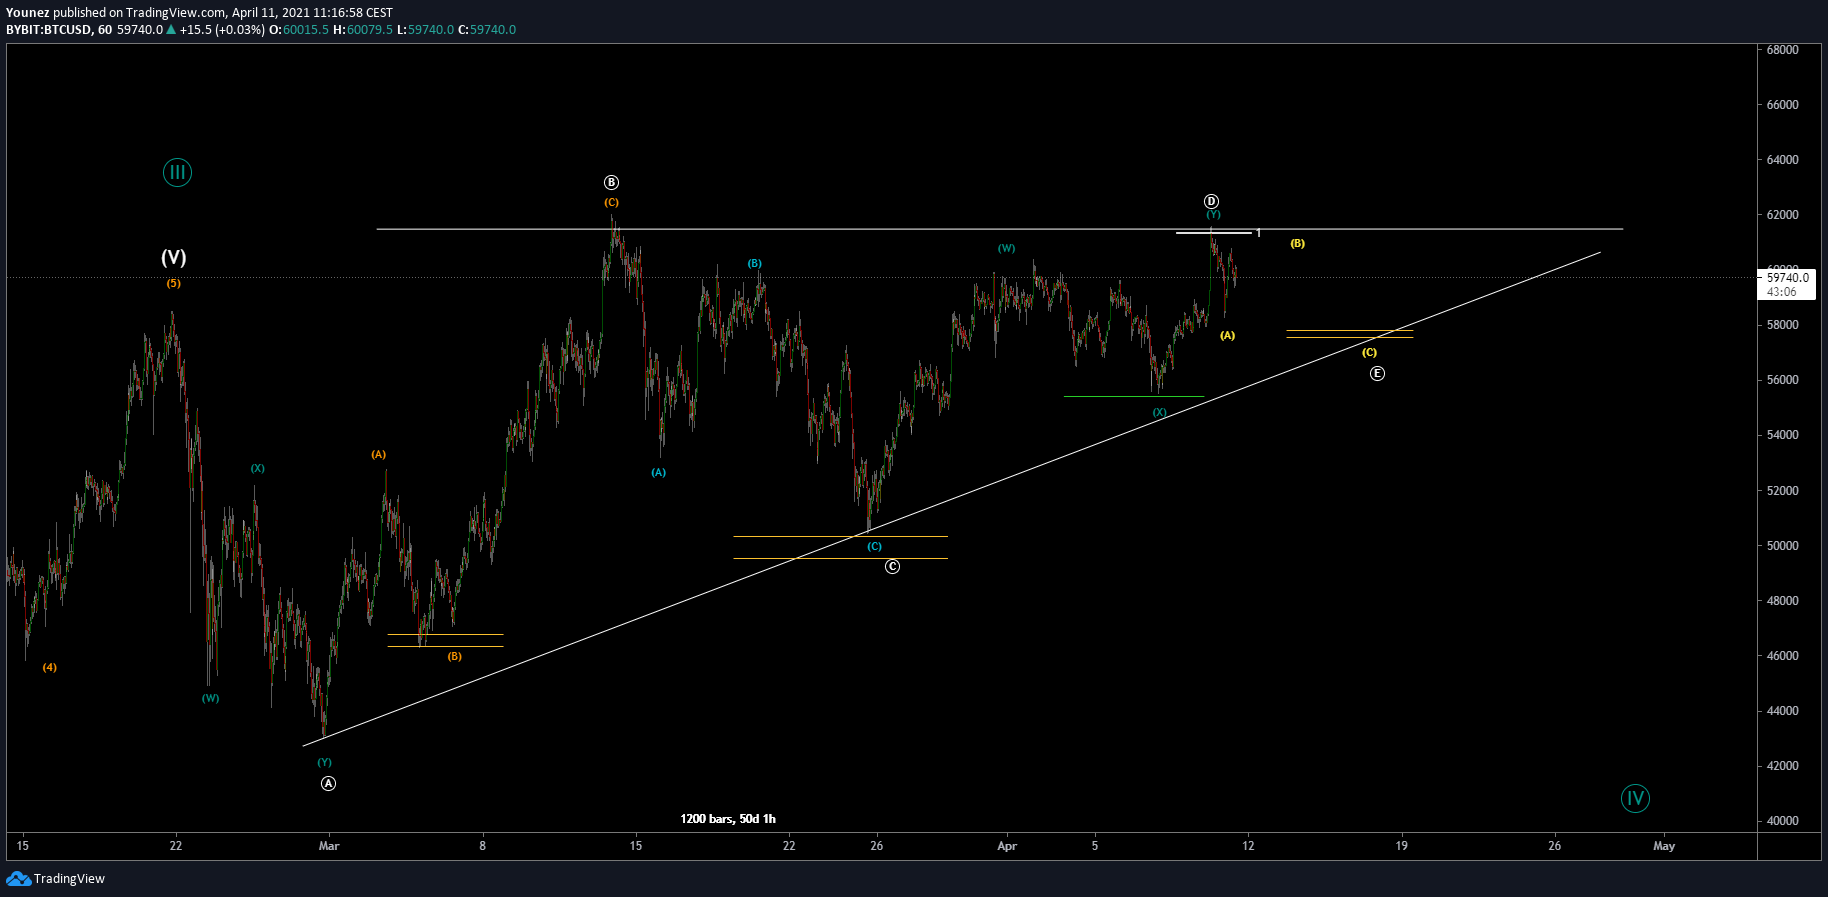Viewport: 1828px width, 897px height.
Task: Click the circled E wave marker
Action: coord(1377,374)
